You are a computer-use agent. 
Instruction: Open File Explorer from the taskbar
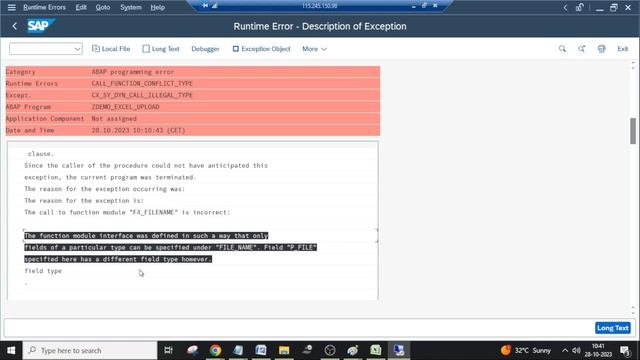(284, 350)
